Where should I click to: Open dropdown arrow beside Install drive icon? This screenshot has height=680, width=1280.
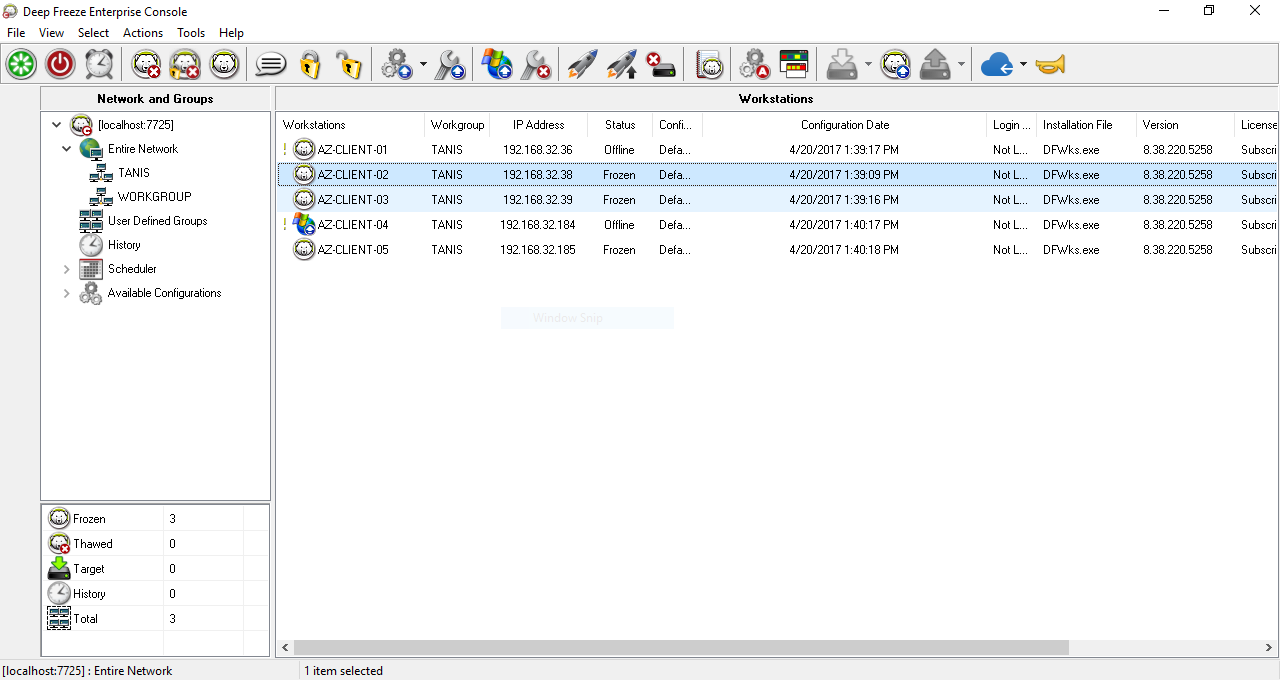coord(868,65)
